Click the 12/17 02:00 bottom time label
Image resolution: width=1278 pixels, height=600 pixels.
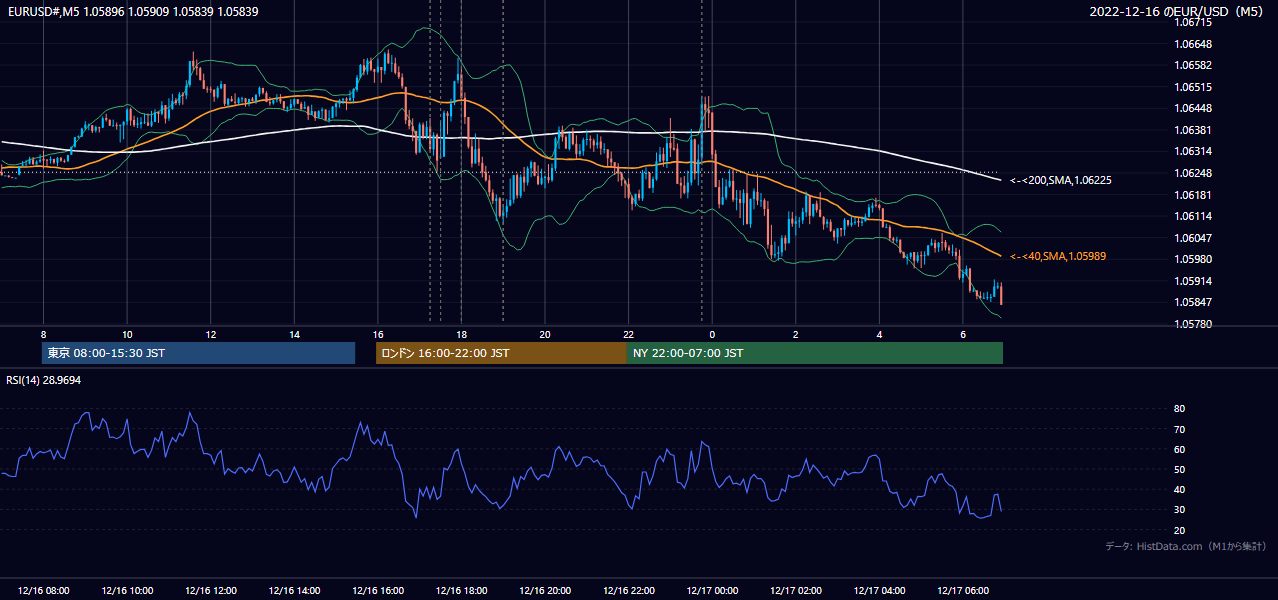click(796, 591)
